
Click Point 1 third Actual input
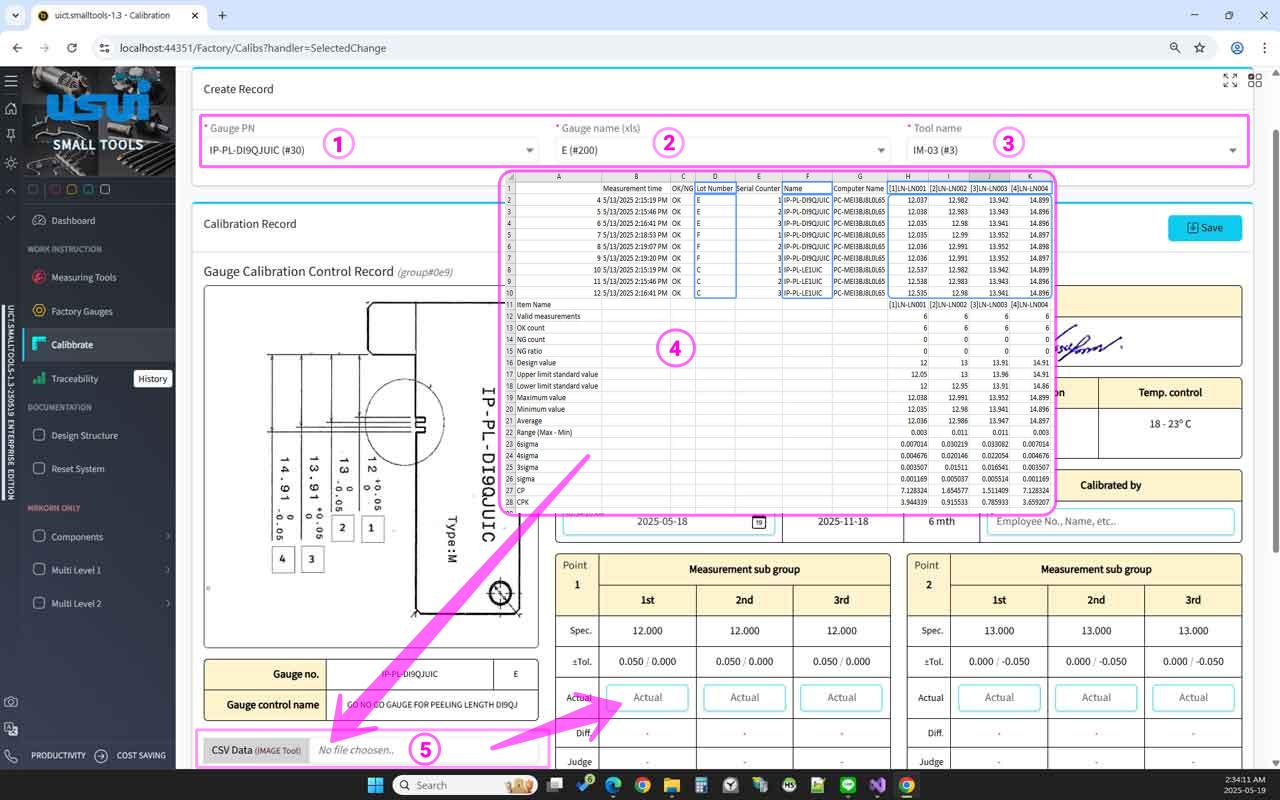[x=841, y=697]
